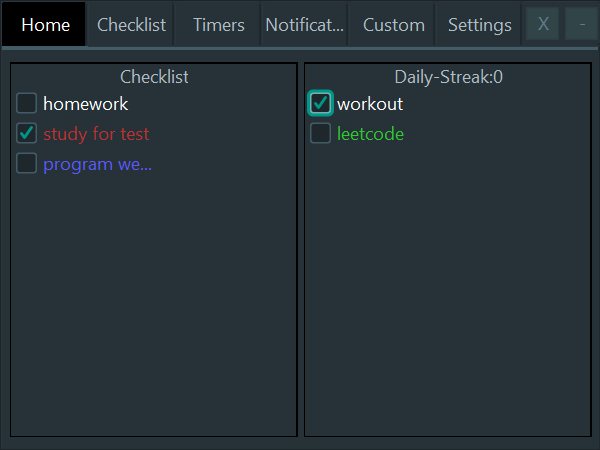Uncheck the workout daily task checkbox

pyautogui.click(x=320, y=103)
